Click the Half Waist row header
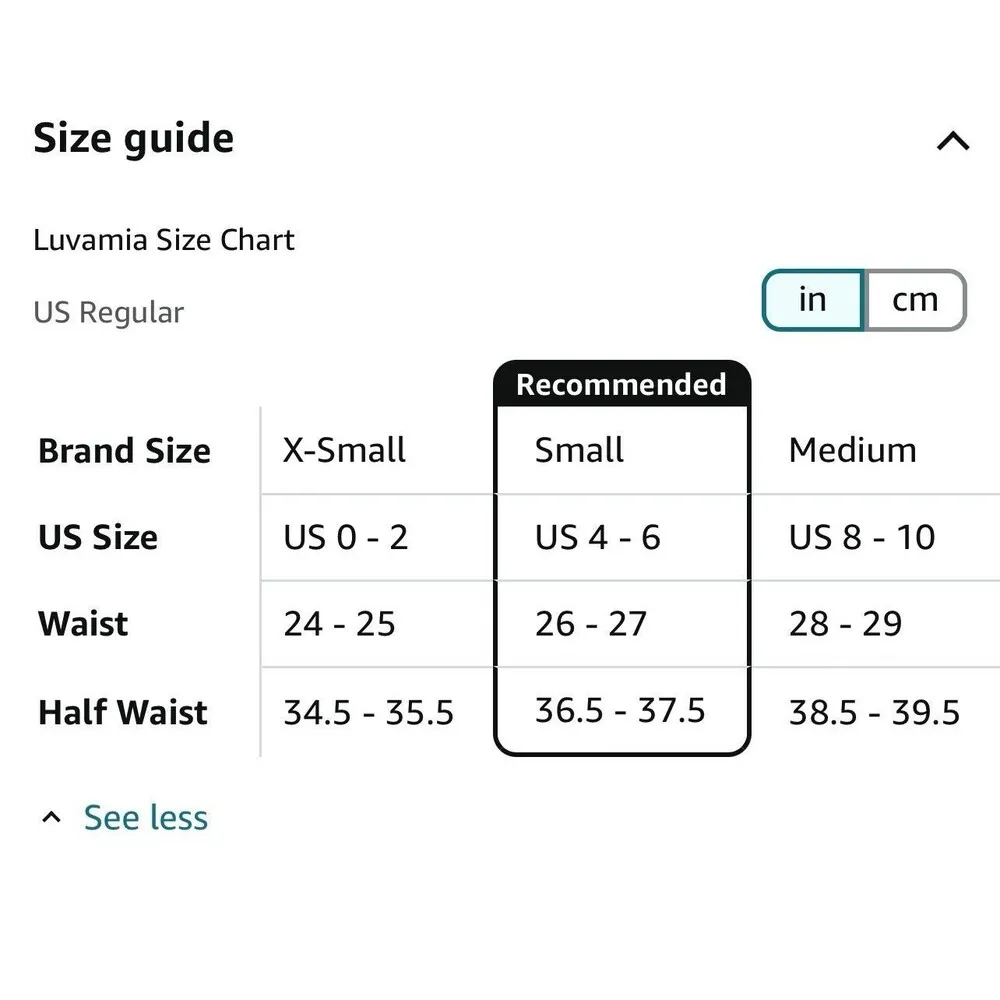 click(123, 713)
